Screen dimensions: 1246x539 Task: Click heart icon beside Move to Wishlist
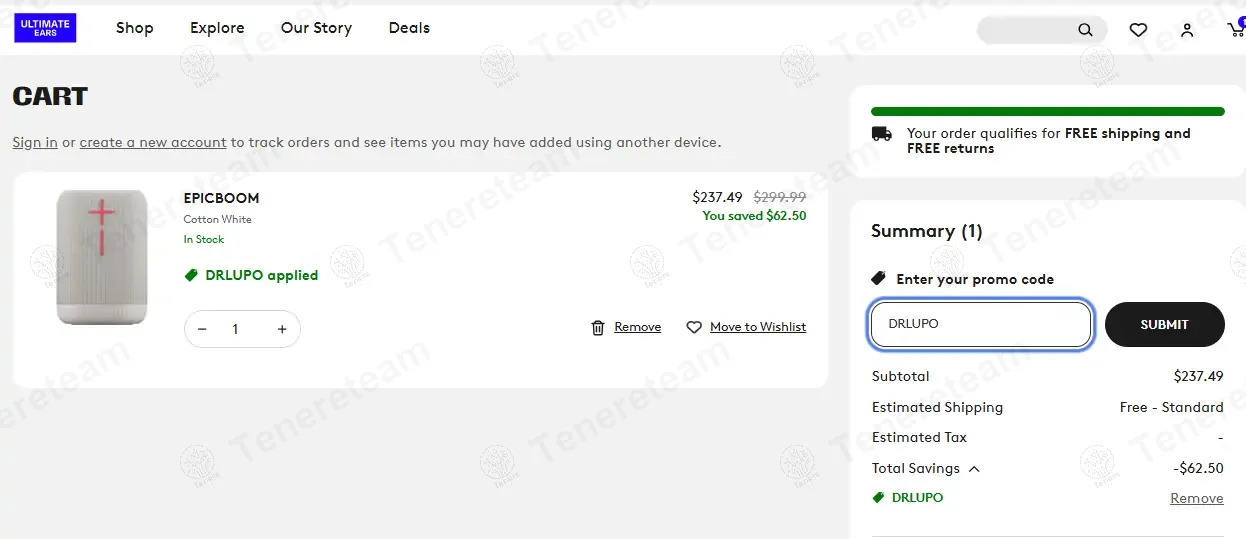694,327
